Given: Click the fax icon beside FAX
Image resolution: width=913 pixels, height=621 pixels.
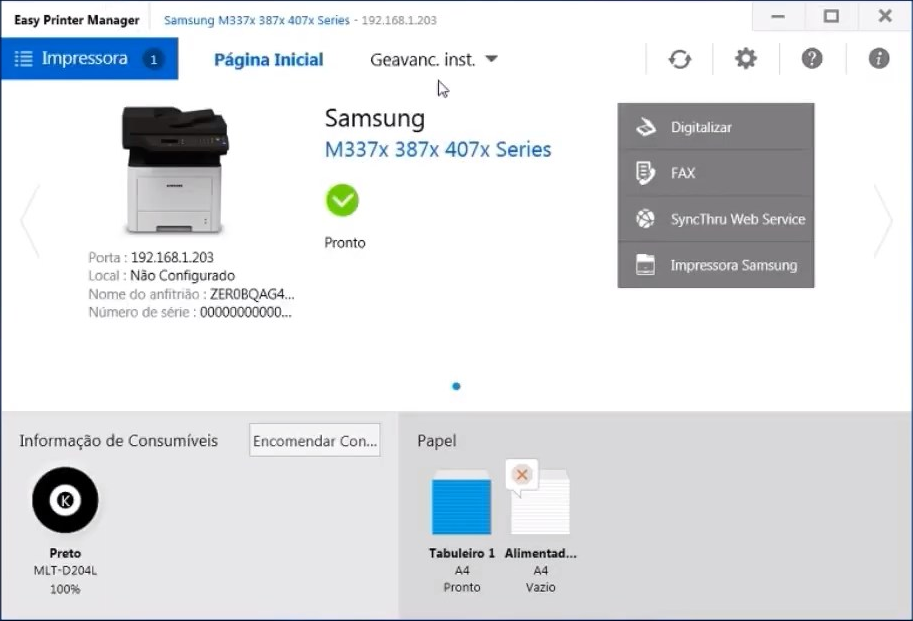Looking at the screenshot, I should (645, 173).
